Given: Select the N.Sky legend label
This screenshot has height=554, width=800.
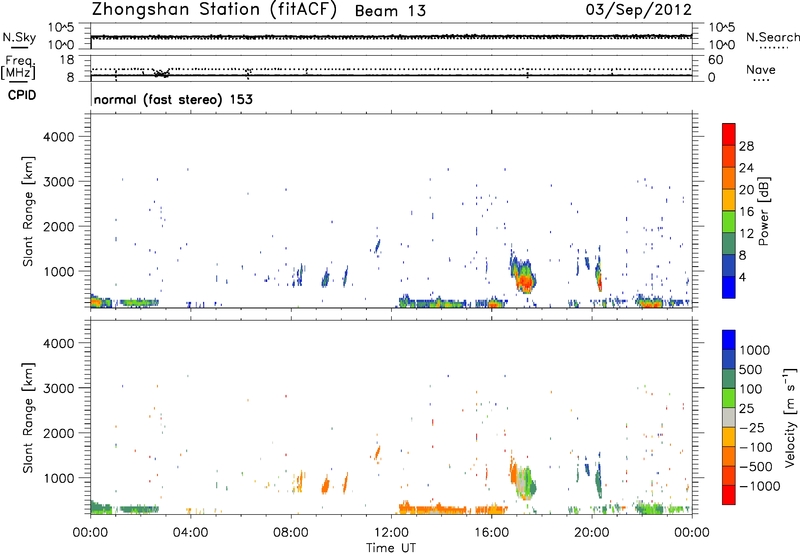Looking at the screenshot, I should 19,37.
